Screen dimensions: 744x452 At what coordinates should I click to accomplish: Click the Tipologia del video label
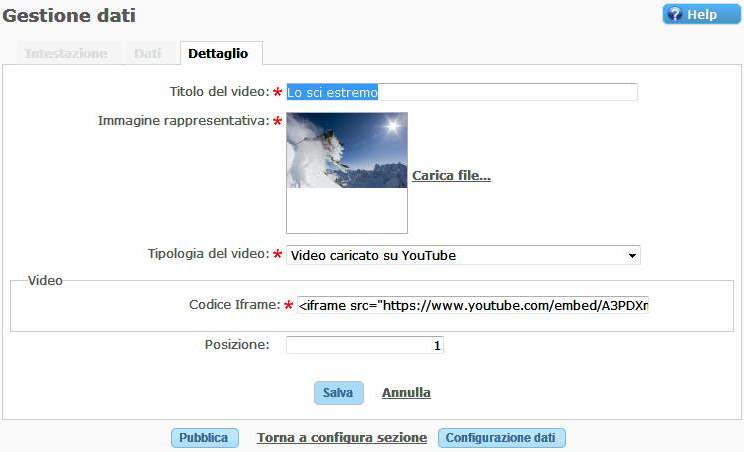tap(208, 254)
